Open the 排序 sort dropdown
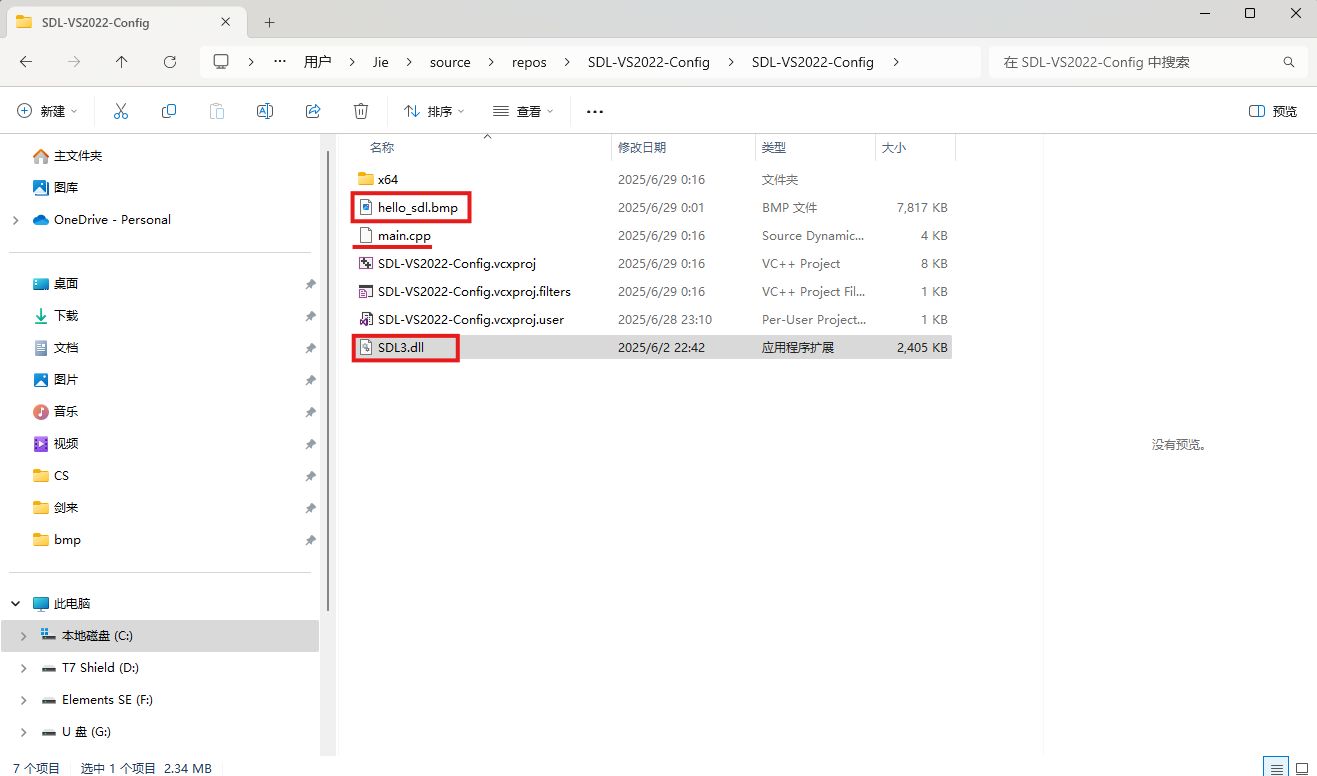 coord(432,111)
